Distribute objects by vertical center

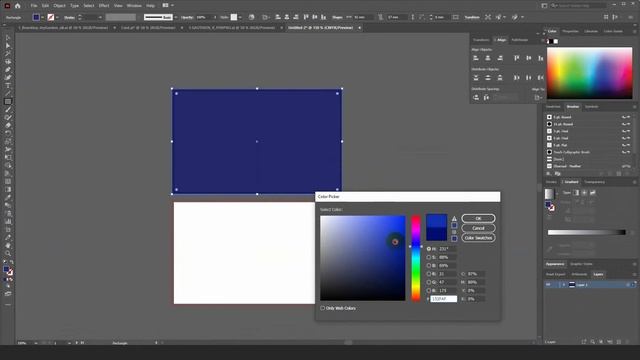488,78
